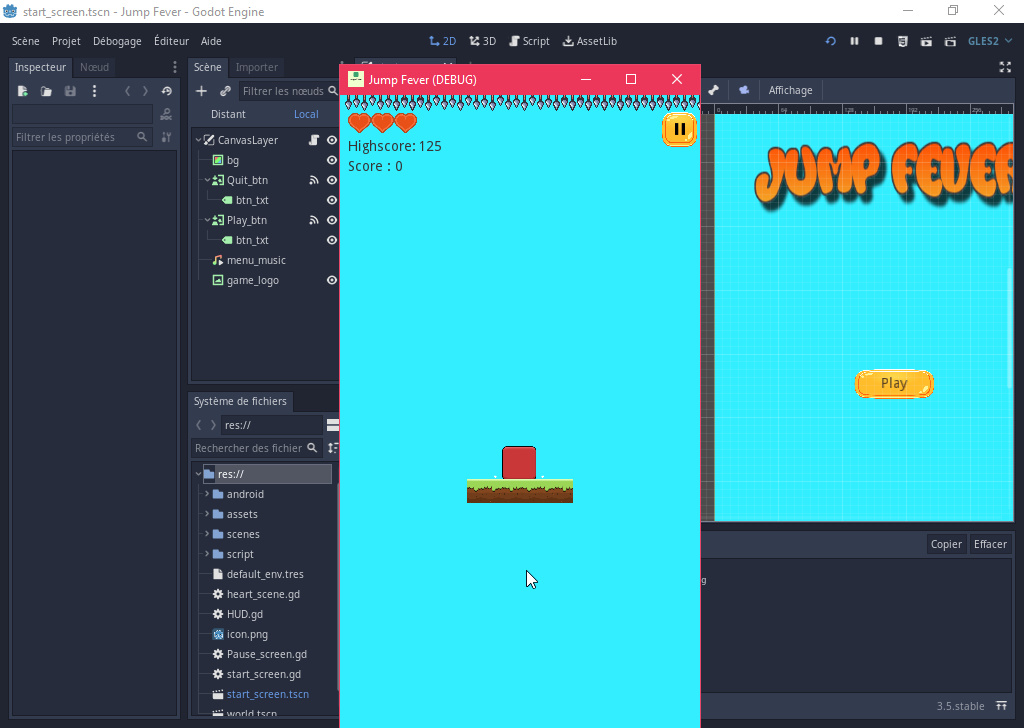Click the instance scene link icon

[225, 91]
